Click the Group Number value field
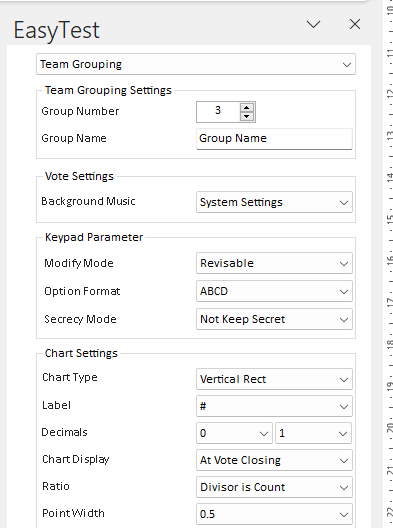393x528 pixels. (x=218, y=112)
